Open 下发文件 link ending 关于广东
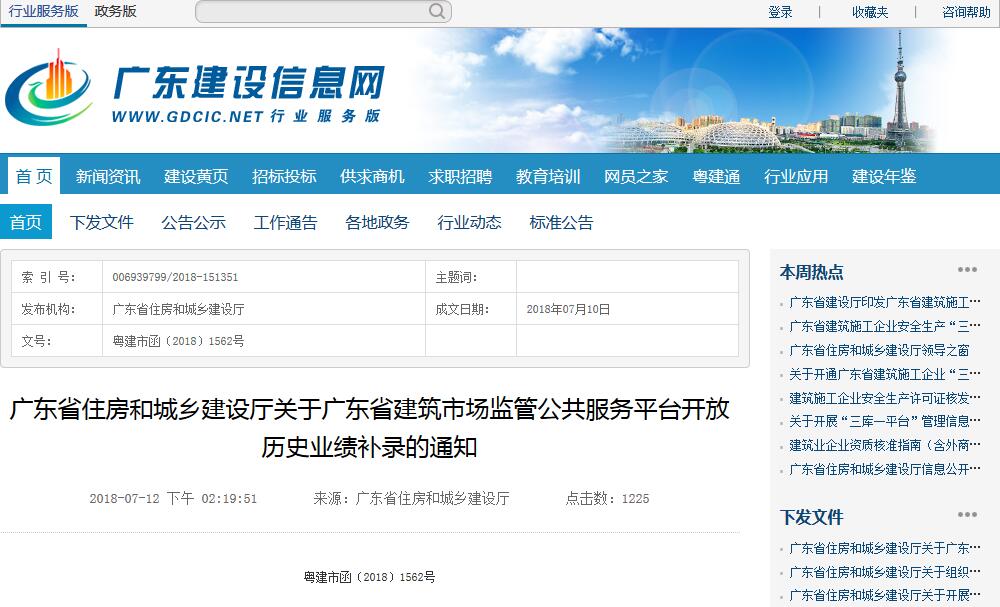The width and height of the screenshot is (1000, 607). tap(885, 548)
